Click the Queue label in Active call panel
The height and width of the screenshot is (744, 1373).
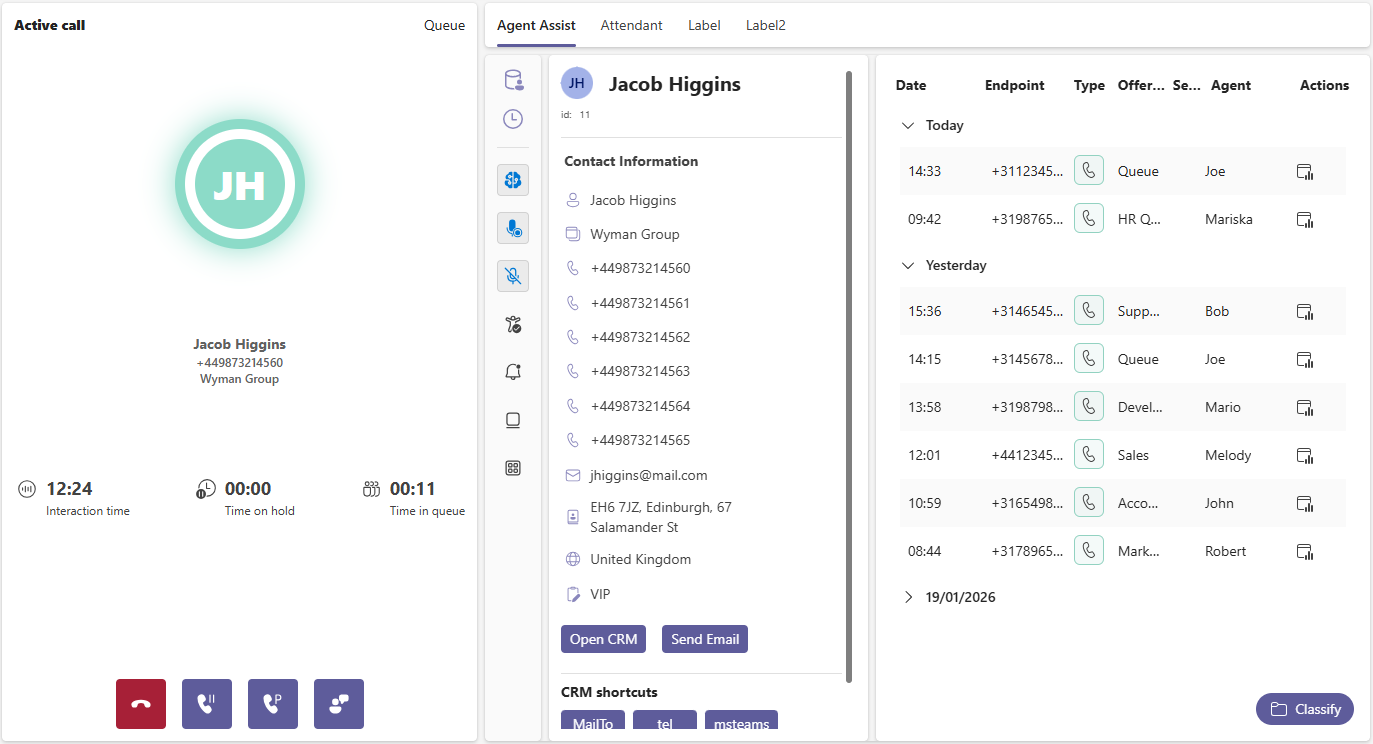point(444,25)
